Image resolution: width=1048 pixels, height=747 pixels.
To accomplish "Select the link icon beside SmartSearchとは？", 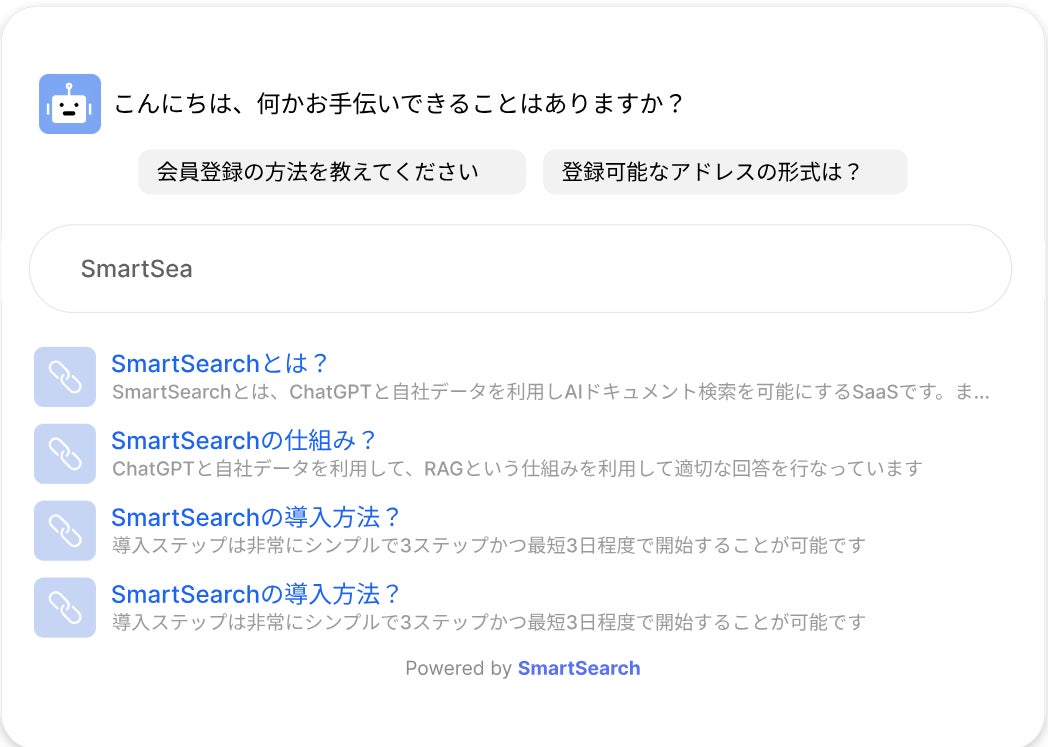I will pos(64,377).
